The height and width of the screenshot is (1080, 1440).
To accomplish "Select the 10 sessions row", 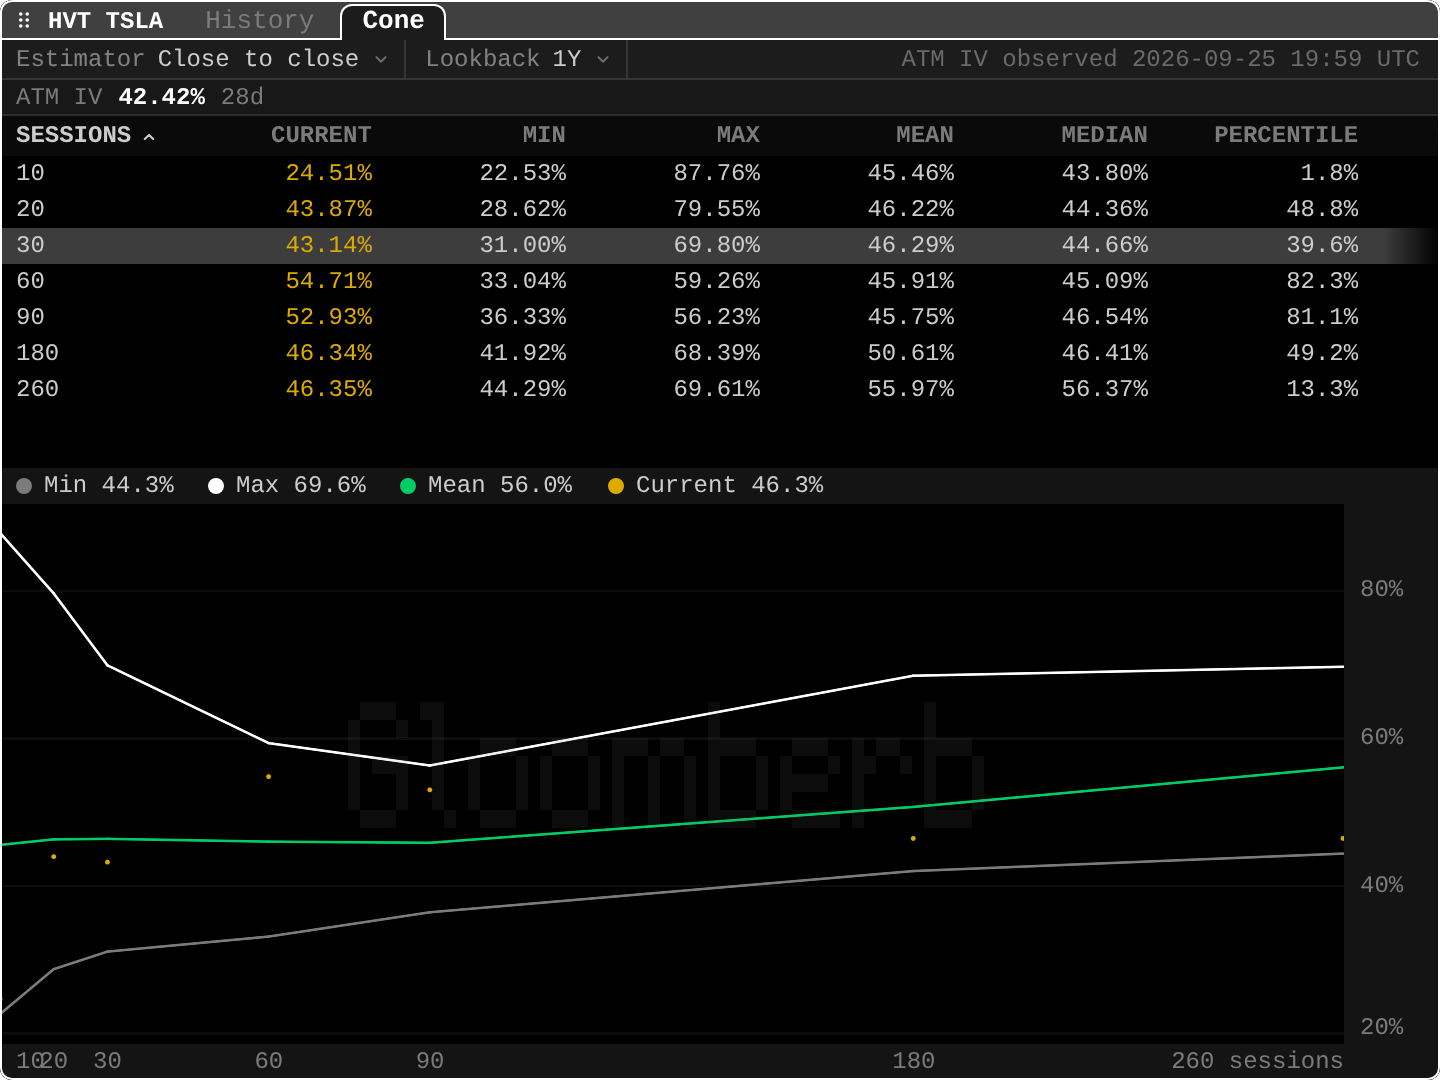I will 720,173.
